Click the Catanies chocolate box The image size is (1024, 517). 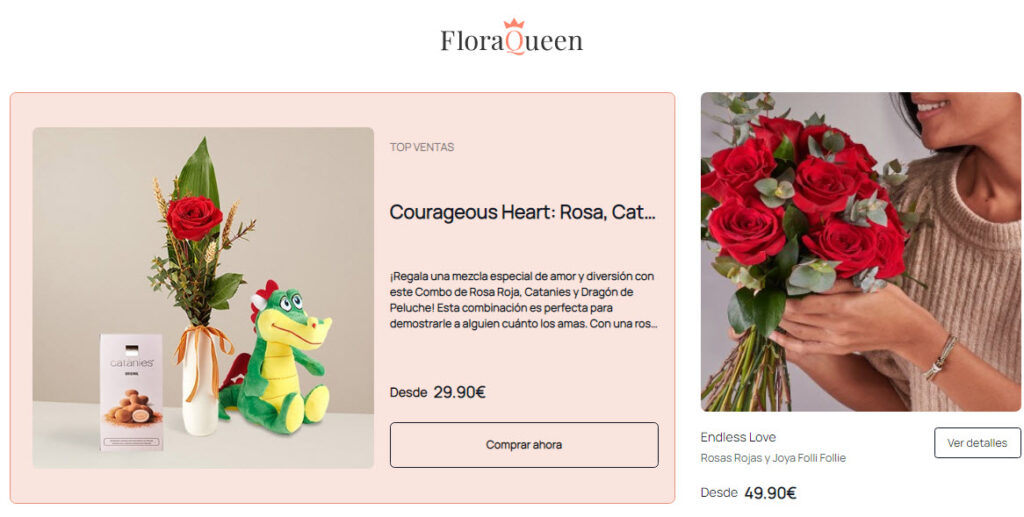coord(131,391)
